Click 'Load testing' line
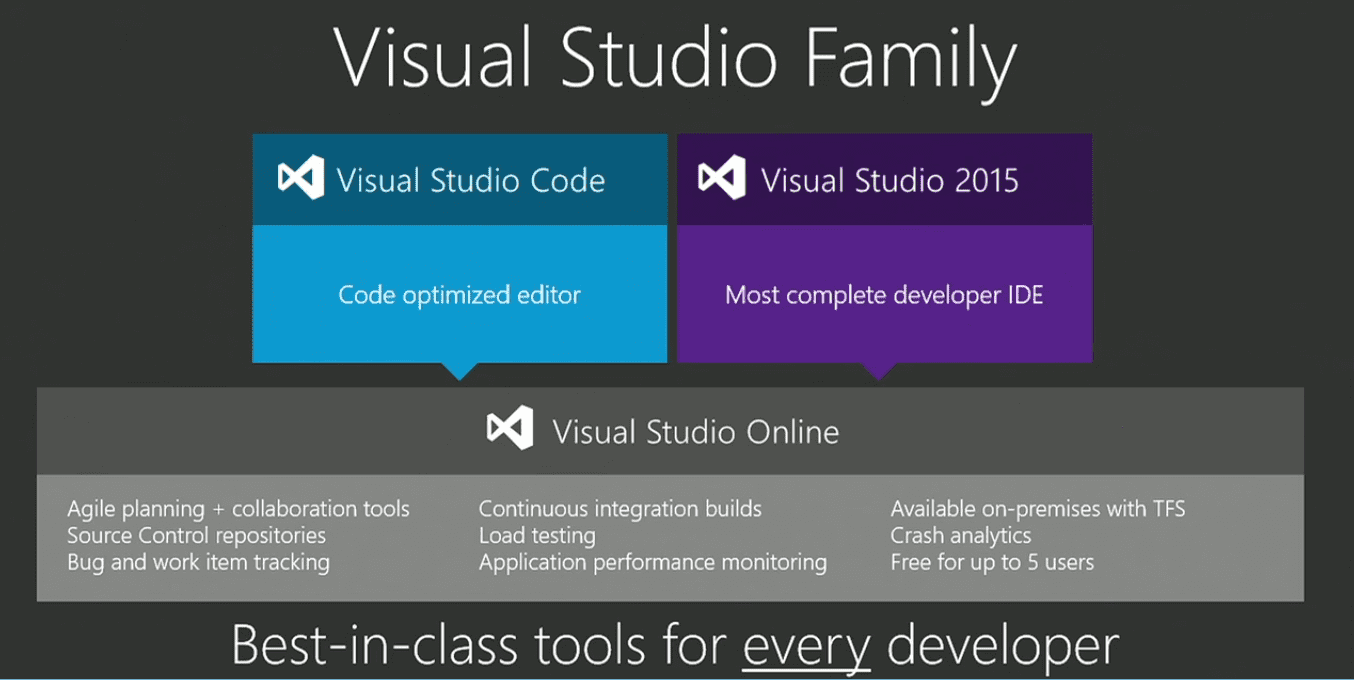This screenshot has height=680, width=1354. click(x=537, y=535)
